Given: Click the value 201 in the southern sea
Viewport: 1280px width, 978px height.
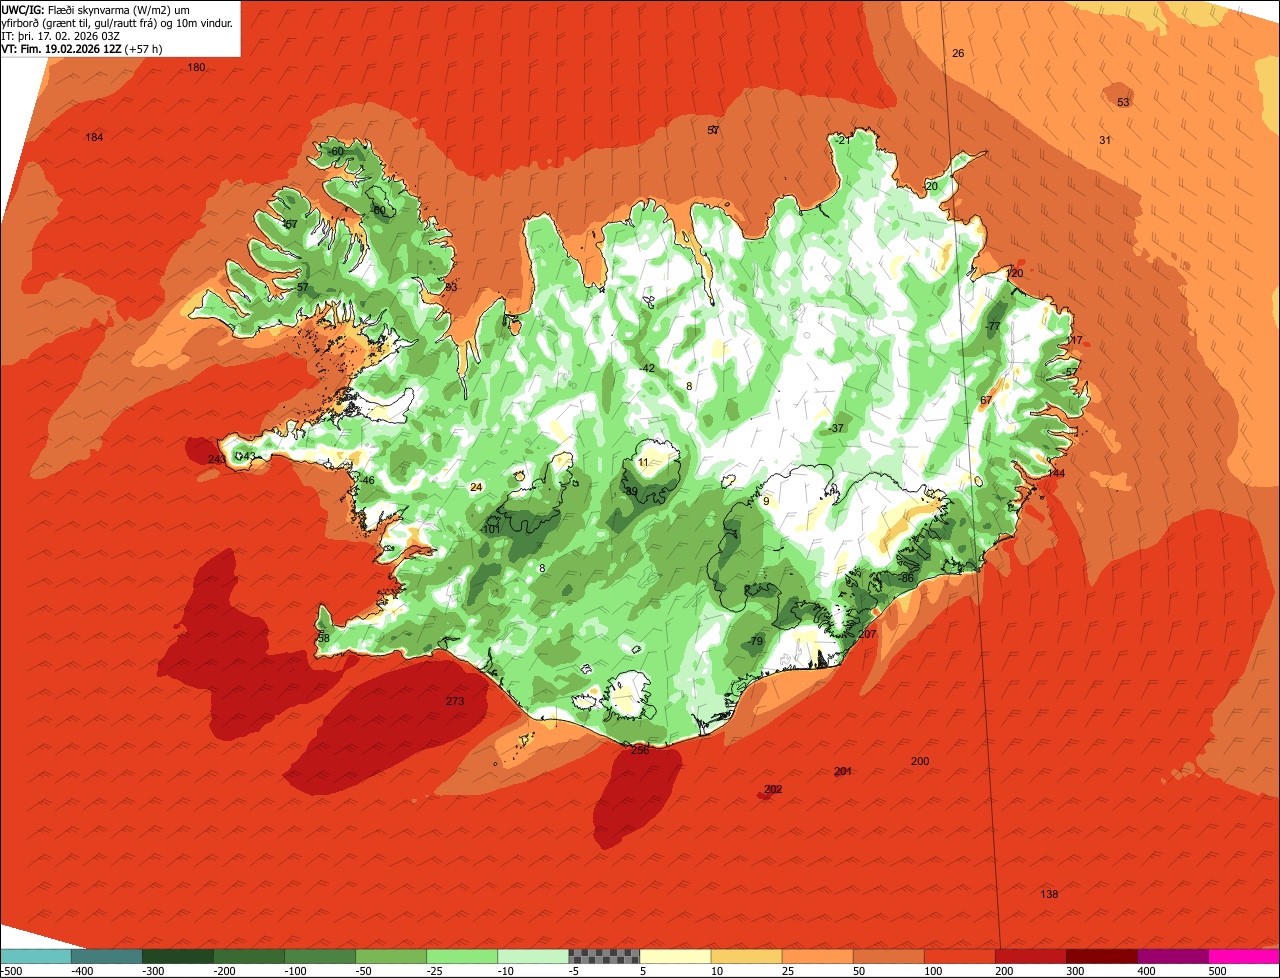Looking at the screenshot, I should pos(843,771).
